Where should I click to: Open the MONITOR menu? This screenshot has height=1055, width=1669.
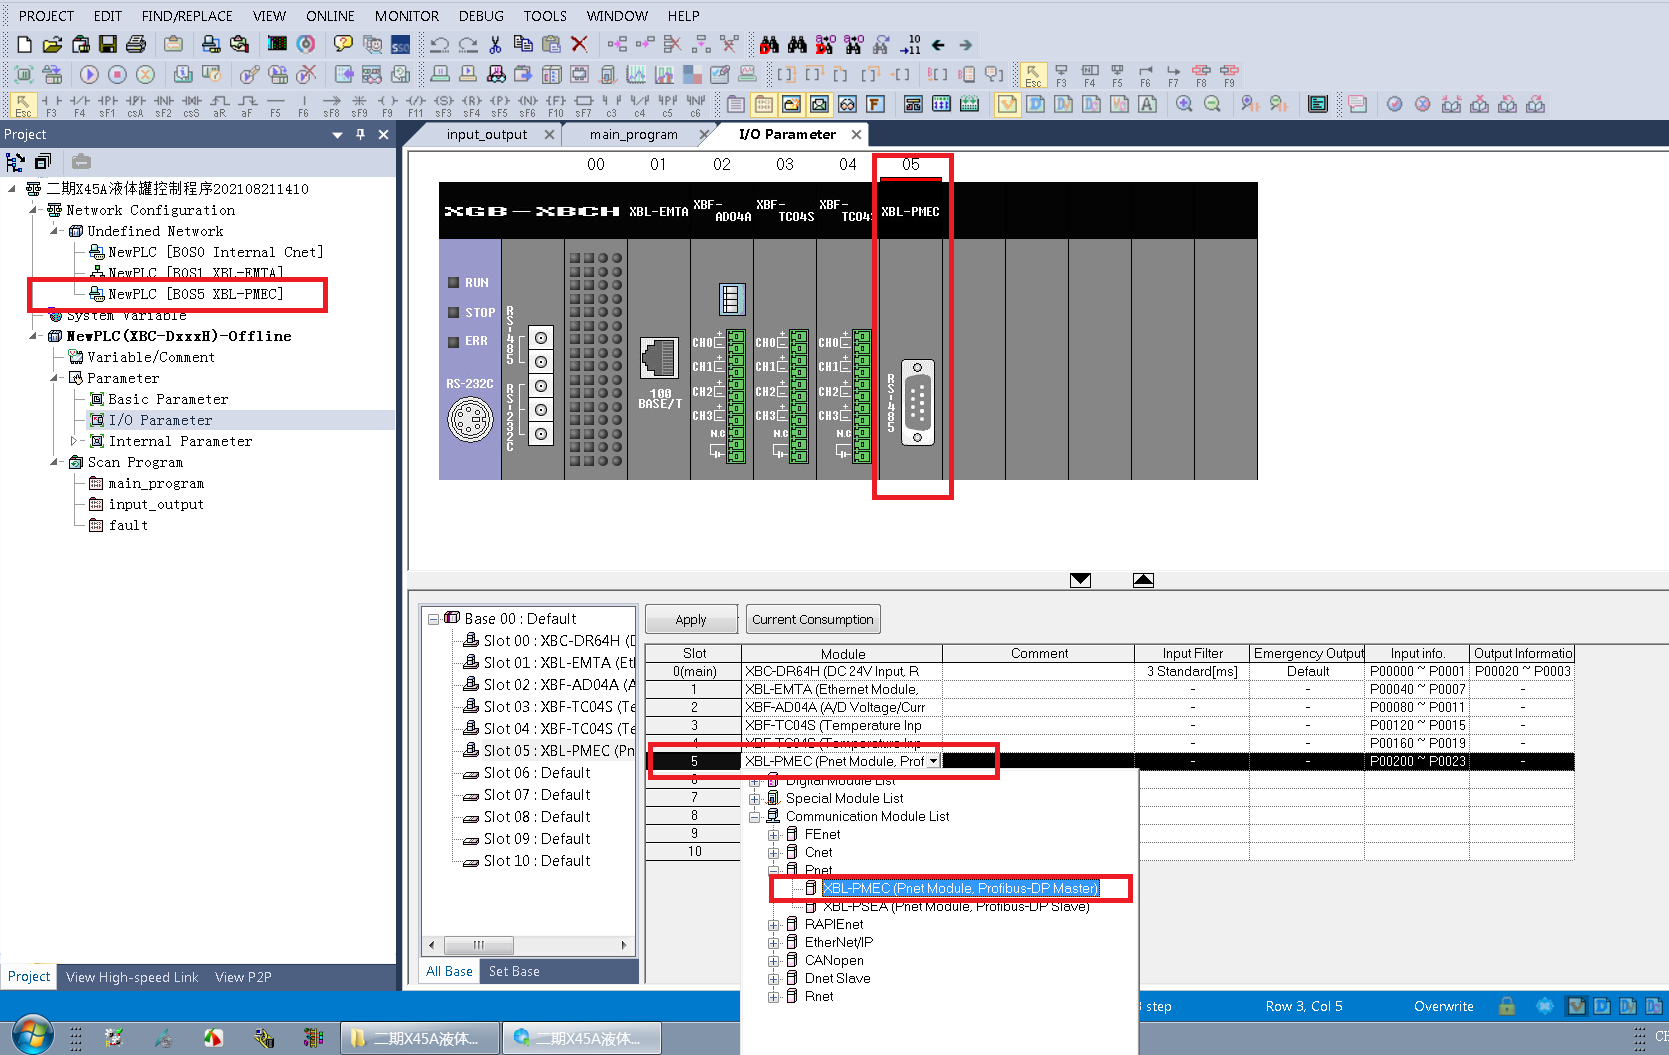click(406, 16)
